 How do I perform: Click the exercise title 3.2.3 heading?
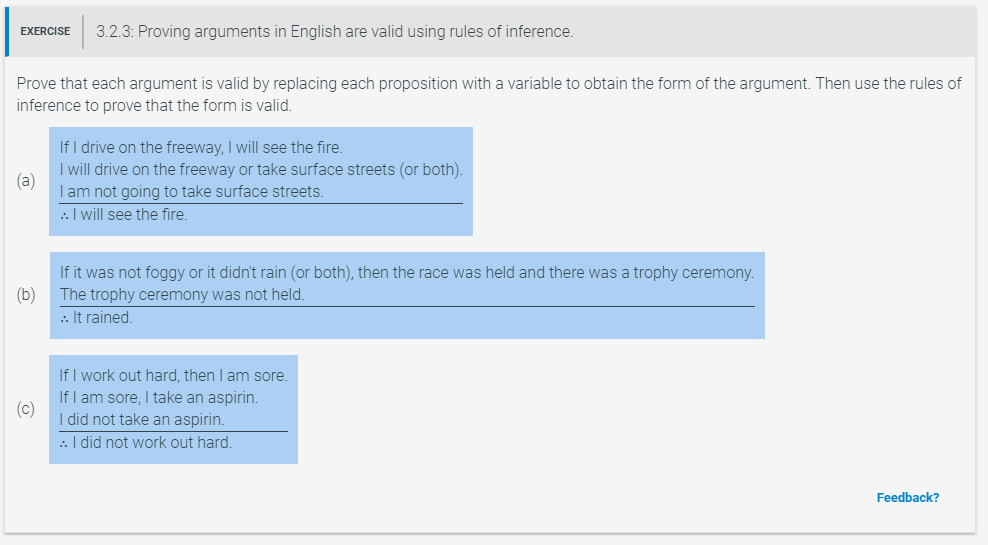(x=335, y=32)
